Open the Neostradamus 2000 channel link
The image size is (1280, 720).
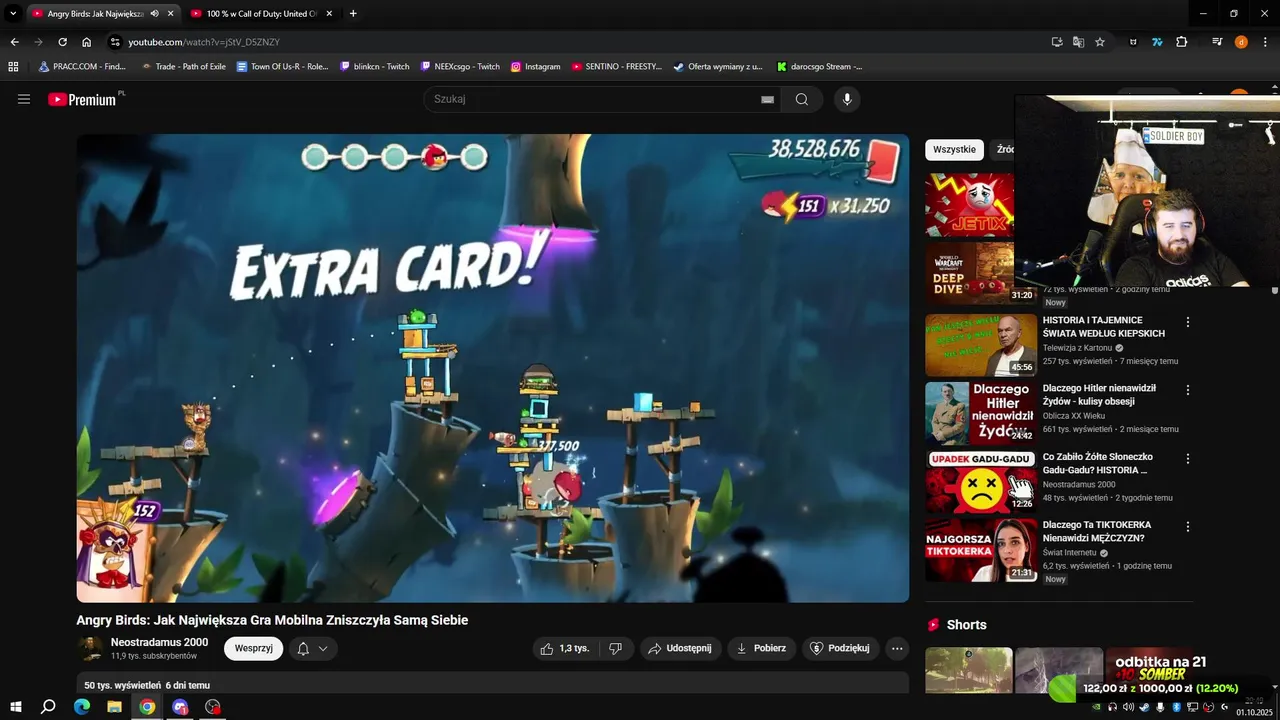pyautogui.click(x=159, y=642)
